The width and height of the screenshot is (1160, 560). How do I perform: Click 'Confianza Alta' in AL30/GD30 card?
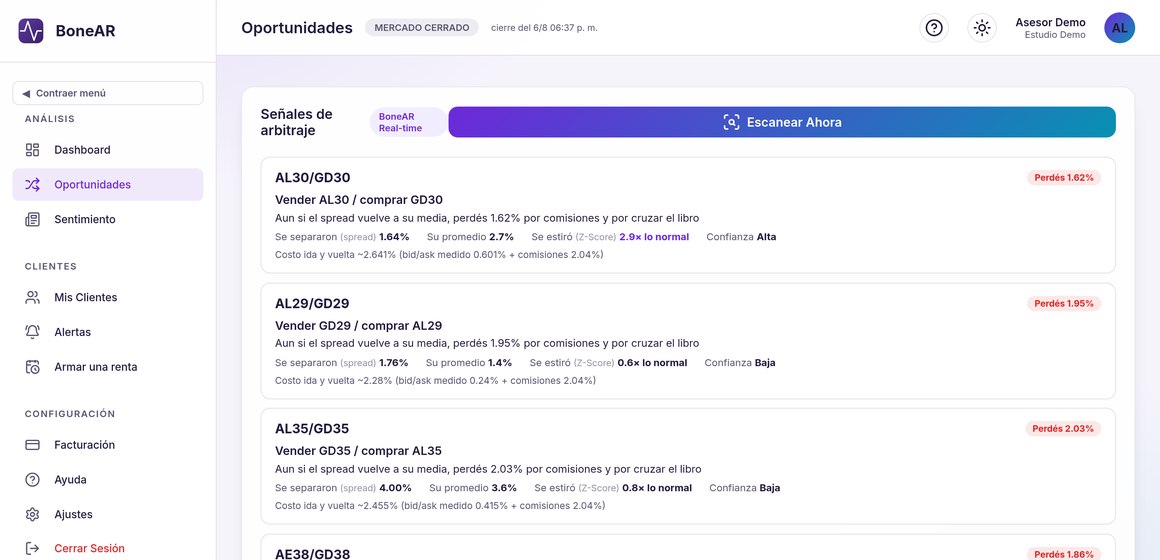click(x=741, y=237)
